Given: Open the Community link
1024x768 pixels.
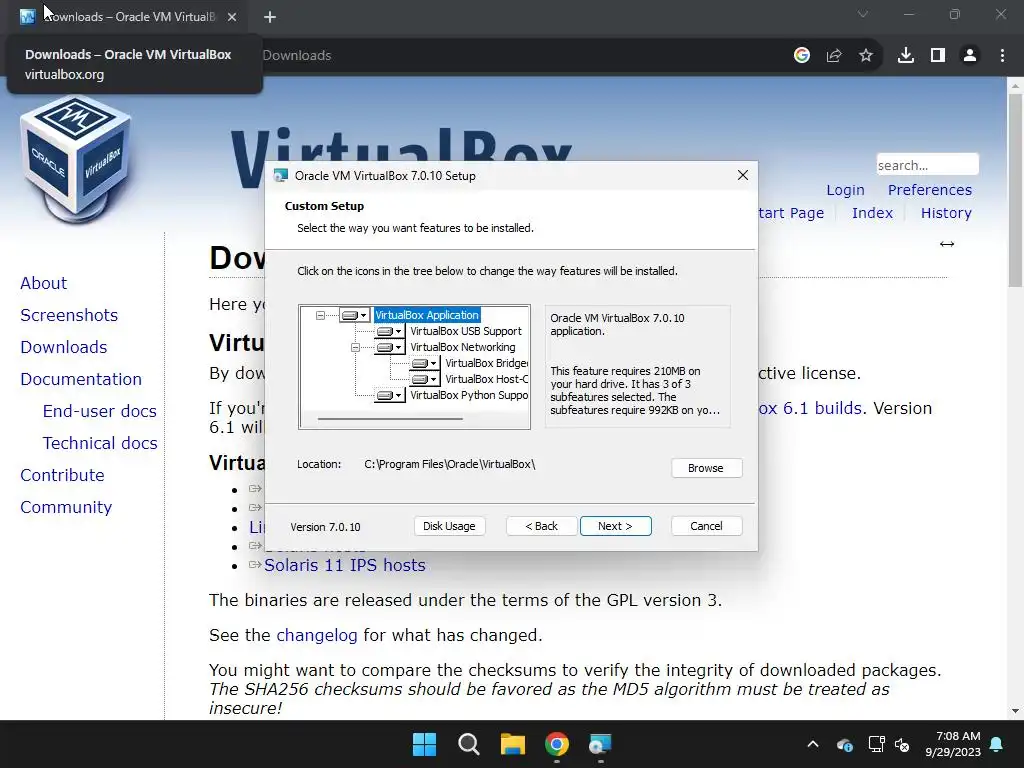Looking at the screenshot, I should point(66,507).
